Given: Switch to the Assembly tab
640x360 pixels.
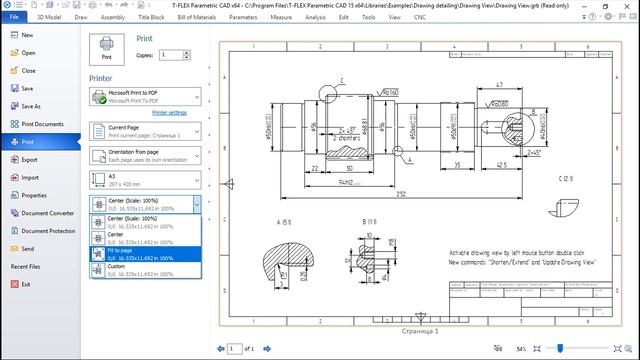Looking at the screenshot, I should click(113, 17).
